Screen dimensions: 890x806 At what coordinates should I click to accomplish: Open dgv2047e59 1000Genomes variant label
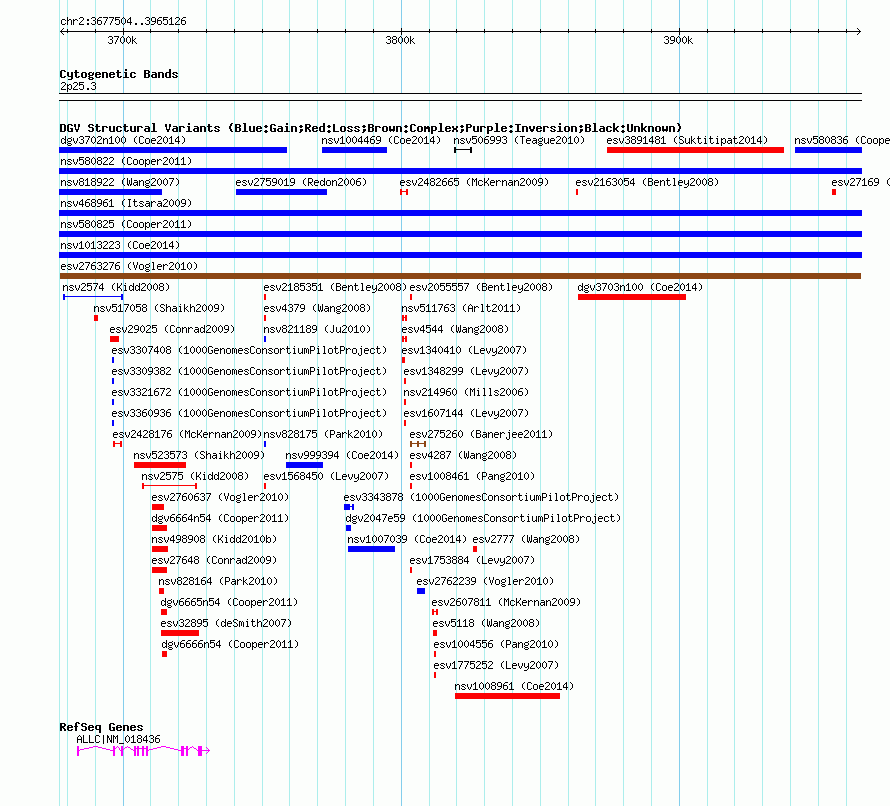483,518
